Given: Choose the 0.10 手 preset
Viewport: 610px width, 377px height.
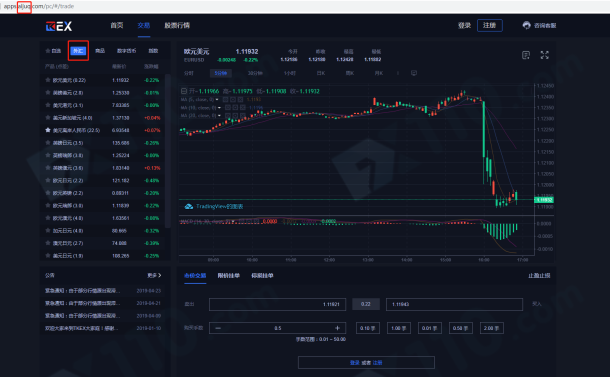Looking at the screenshot, I should [x=368, y=328].
